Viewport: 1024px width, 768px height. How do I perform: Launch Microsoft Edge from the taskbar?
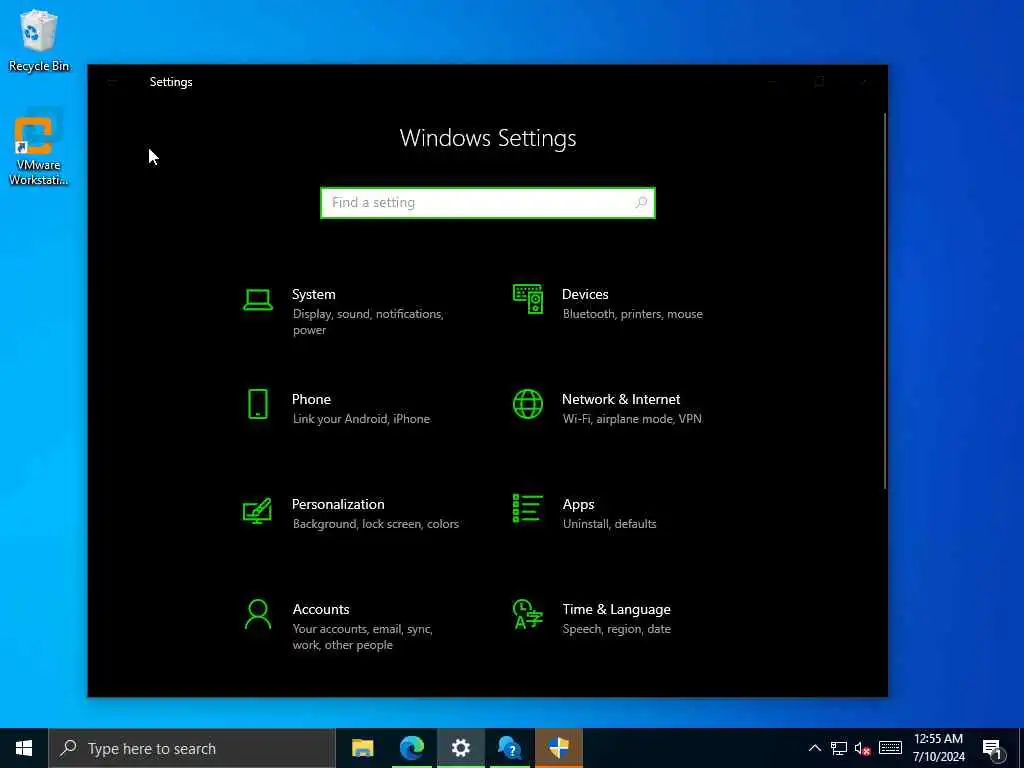pyautogui.click(x=411, y=748)
